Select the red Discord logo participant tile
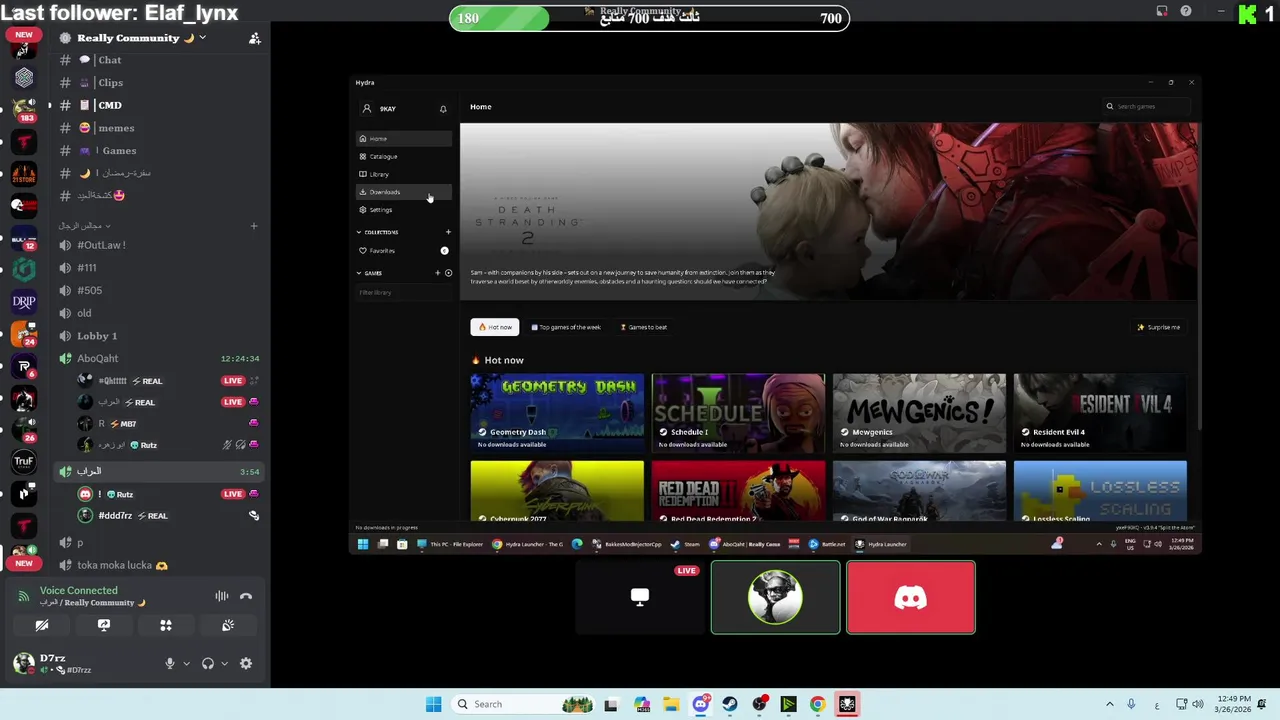Image resolution: width=1280 pixels, height=720 pixels. (911, 597)
